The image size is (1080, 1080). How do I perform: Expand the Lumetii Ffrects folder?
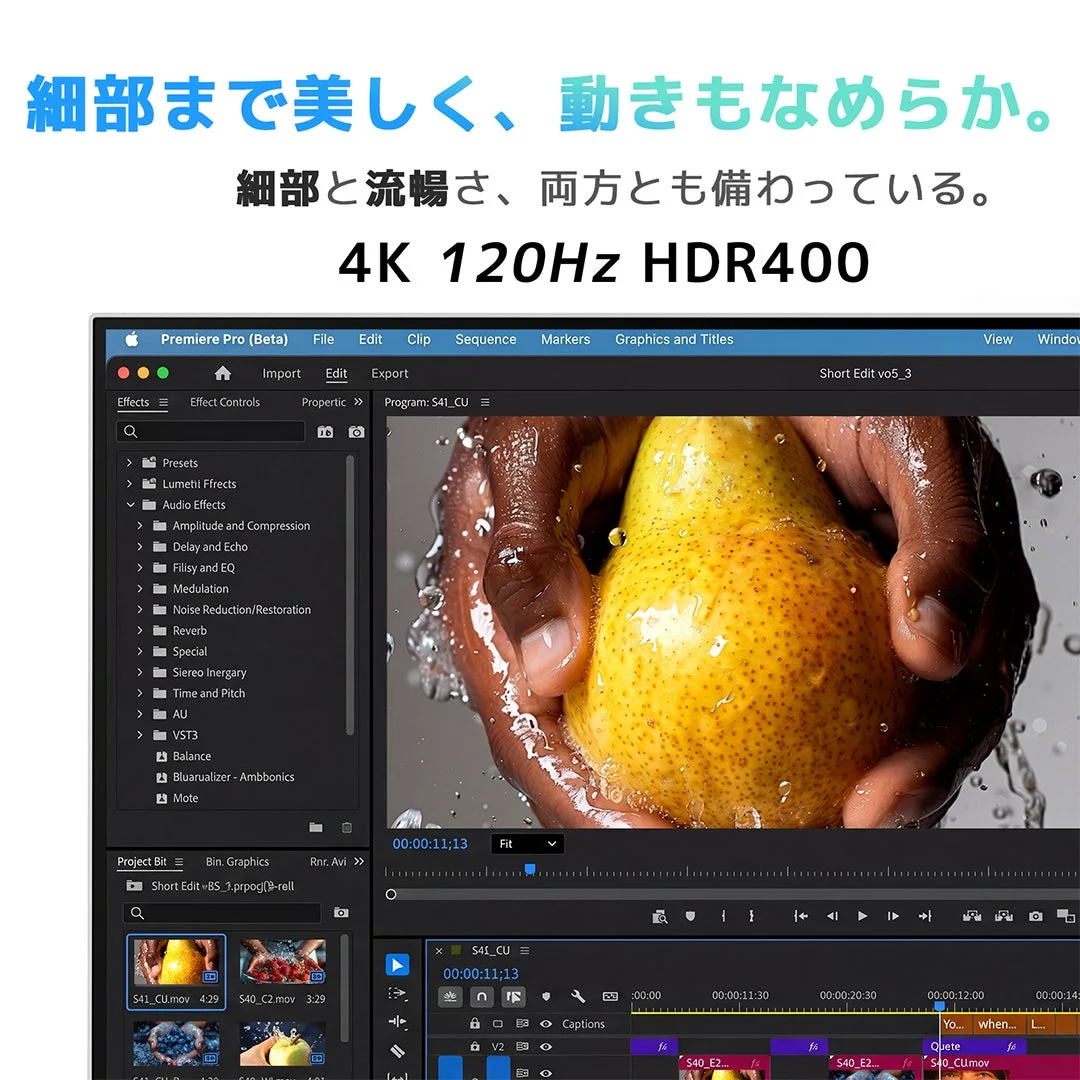point(129,484)
